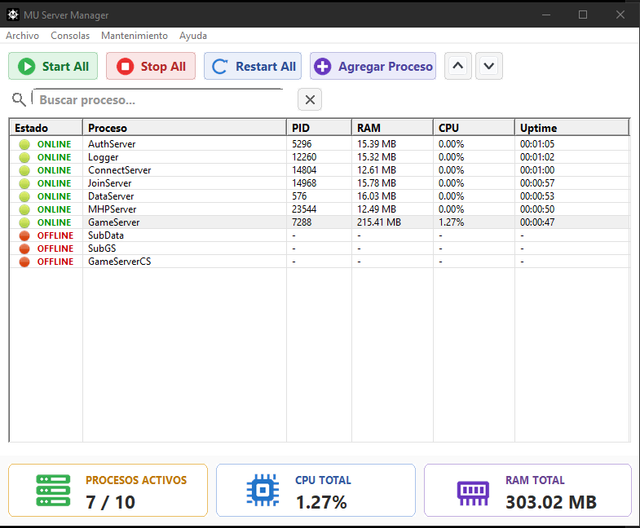Click the green status dot for GameServer
The image size is (640, 528).
point(24,222)
